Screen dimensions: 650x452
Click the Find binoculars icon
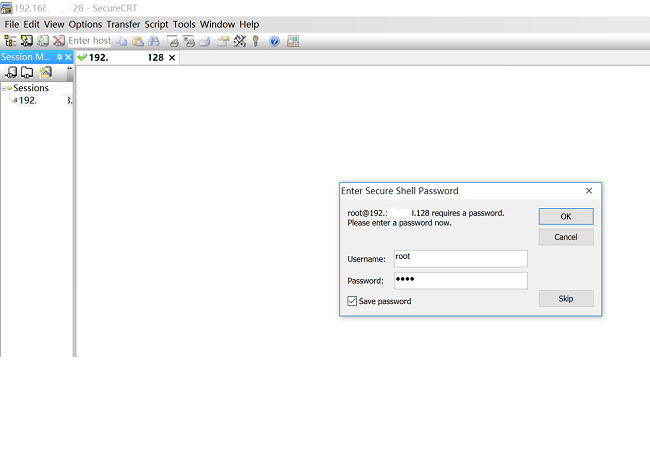click(154, 41)
